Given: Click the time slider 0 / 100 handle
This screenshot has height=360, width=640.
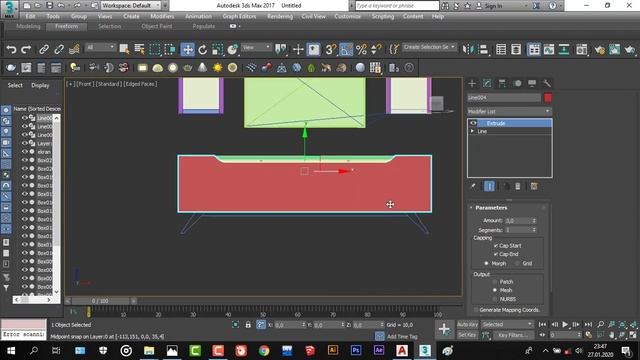Looking at the screenshot, I should (100, 301).
